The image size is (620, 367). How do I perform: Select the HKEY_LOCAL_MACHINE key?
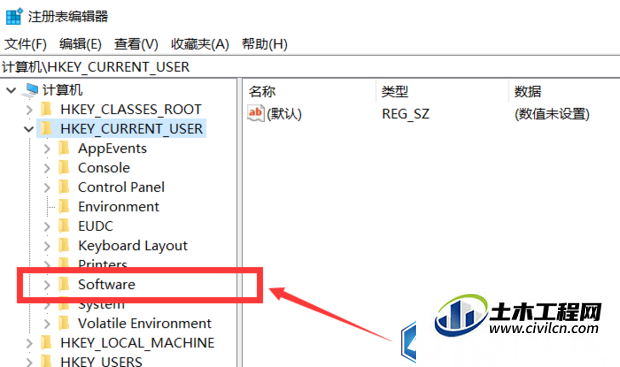point(137,343)
